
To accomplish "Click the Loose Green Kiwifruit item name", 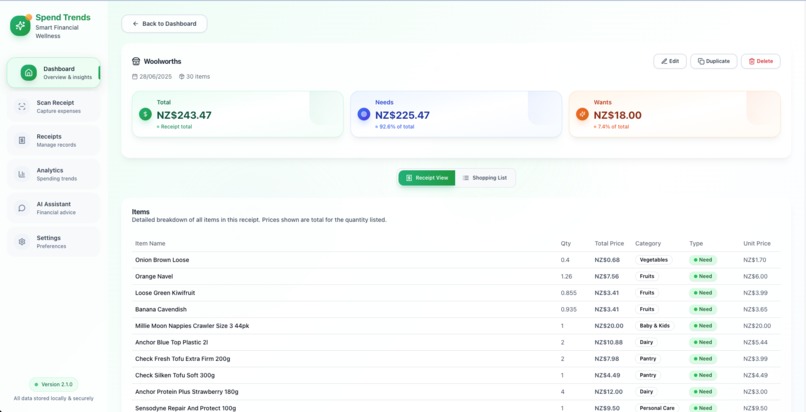I will [165, 293].
